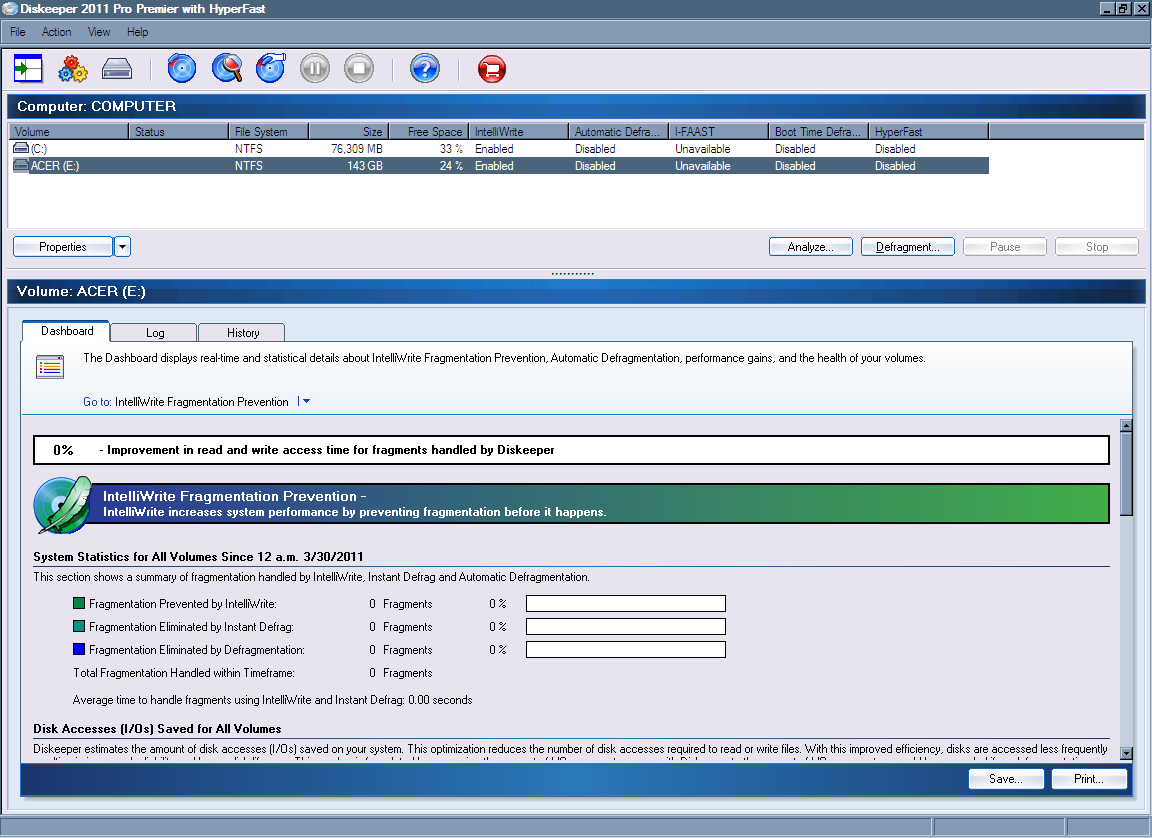Click the dashboard scrollbar down arrow
This screenshot has width=1152, height=838.
click(x=1126, y=753)
